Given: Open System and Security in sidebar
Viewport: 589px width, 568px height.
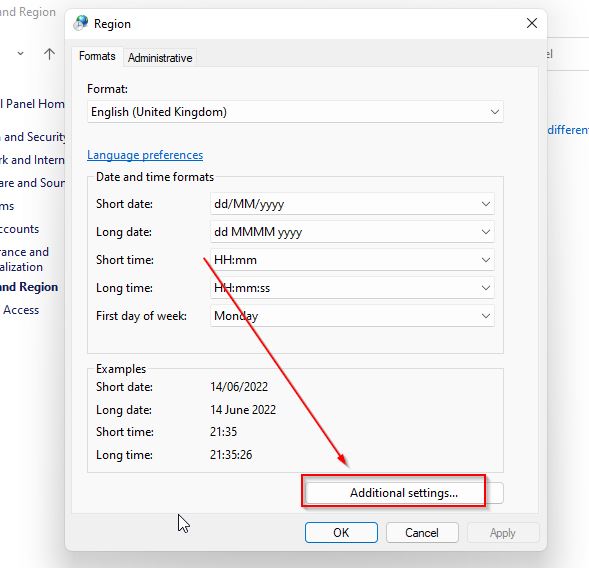Looking at the screenshot, I should (x=33, y=137).
